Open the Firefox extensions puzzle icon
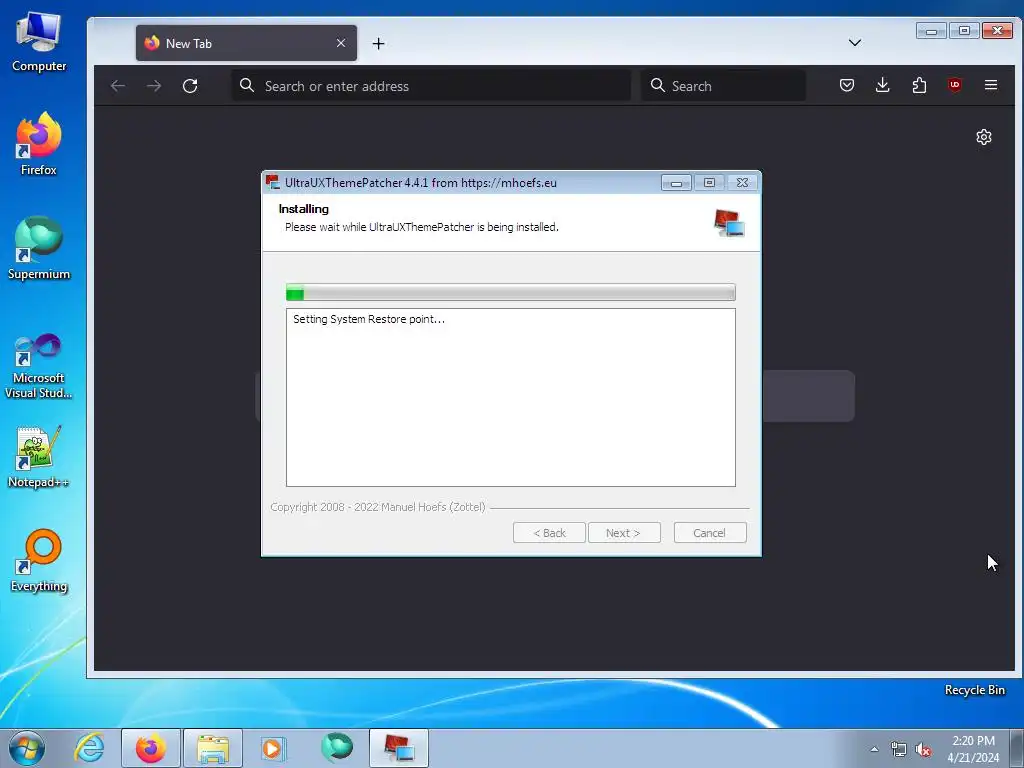This screenshot has height=768, width=1024. point(919,85)
